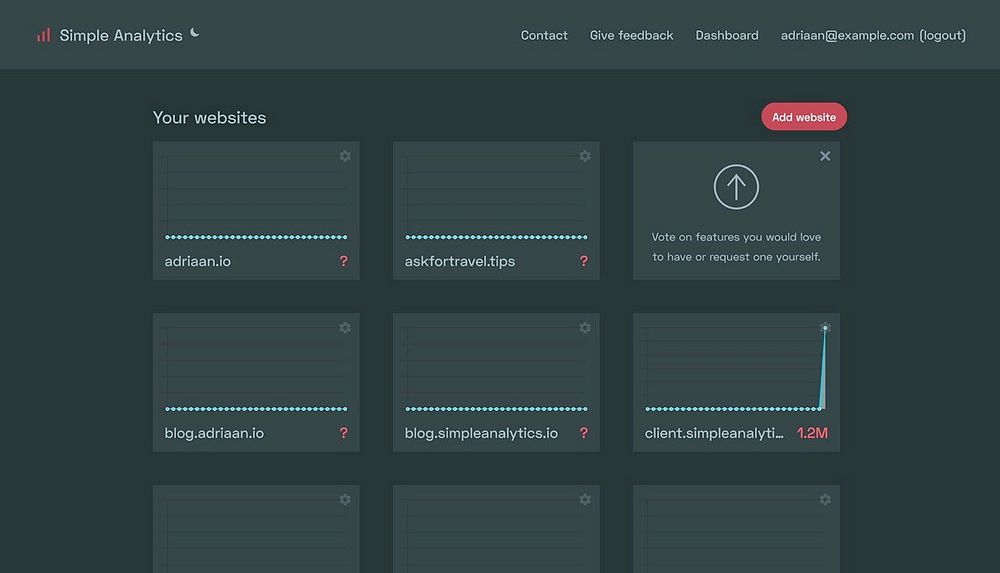1000x573 pixels.
Task: Click the blog.simpleanalytics.io site name
Action: 482,433
